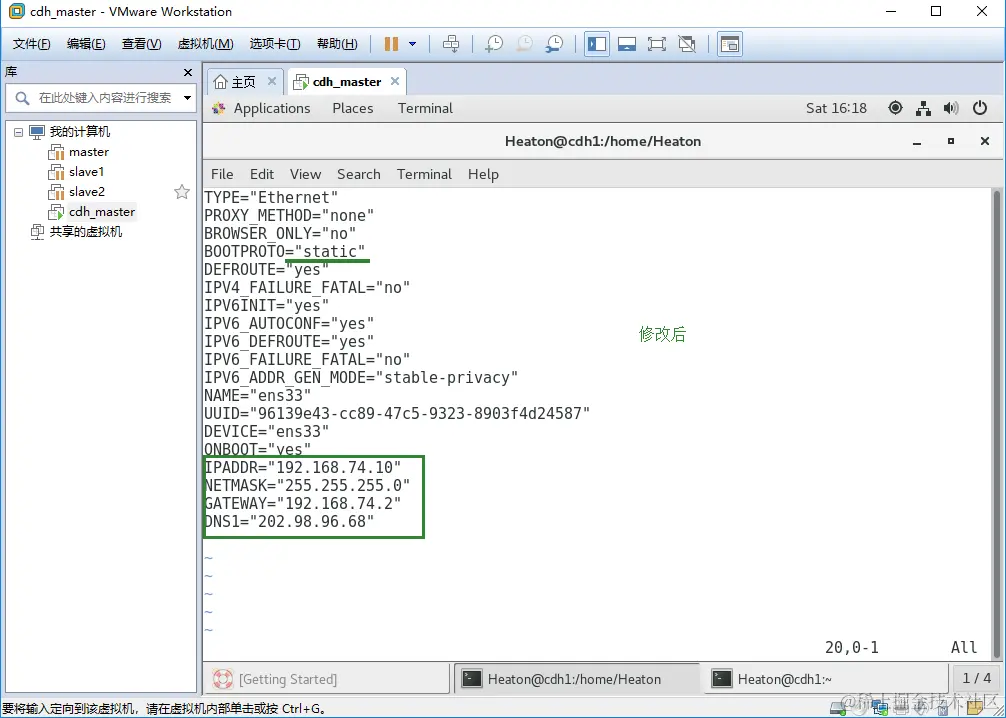This screenshot has height=718, width=1006.
Task: Click the hard disk device status icon
Action: click(837, 709)
